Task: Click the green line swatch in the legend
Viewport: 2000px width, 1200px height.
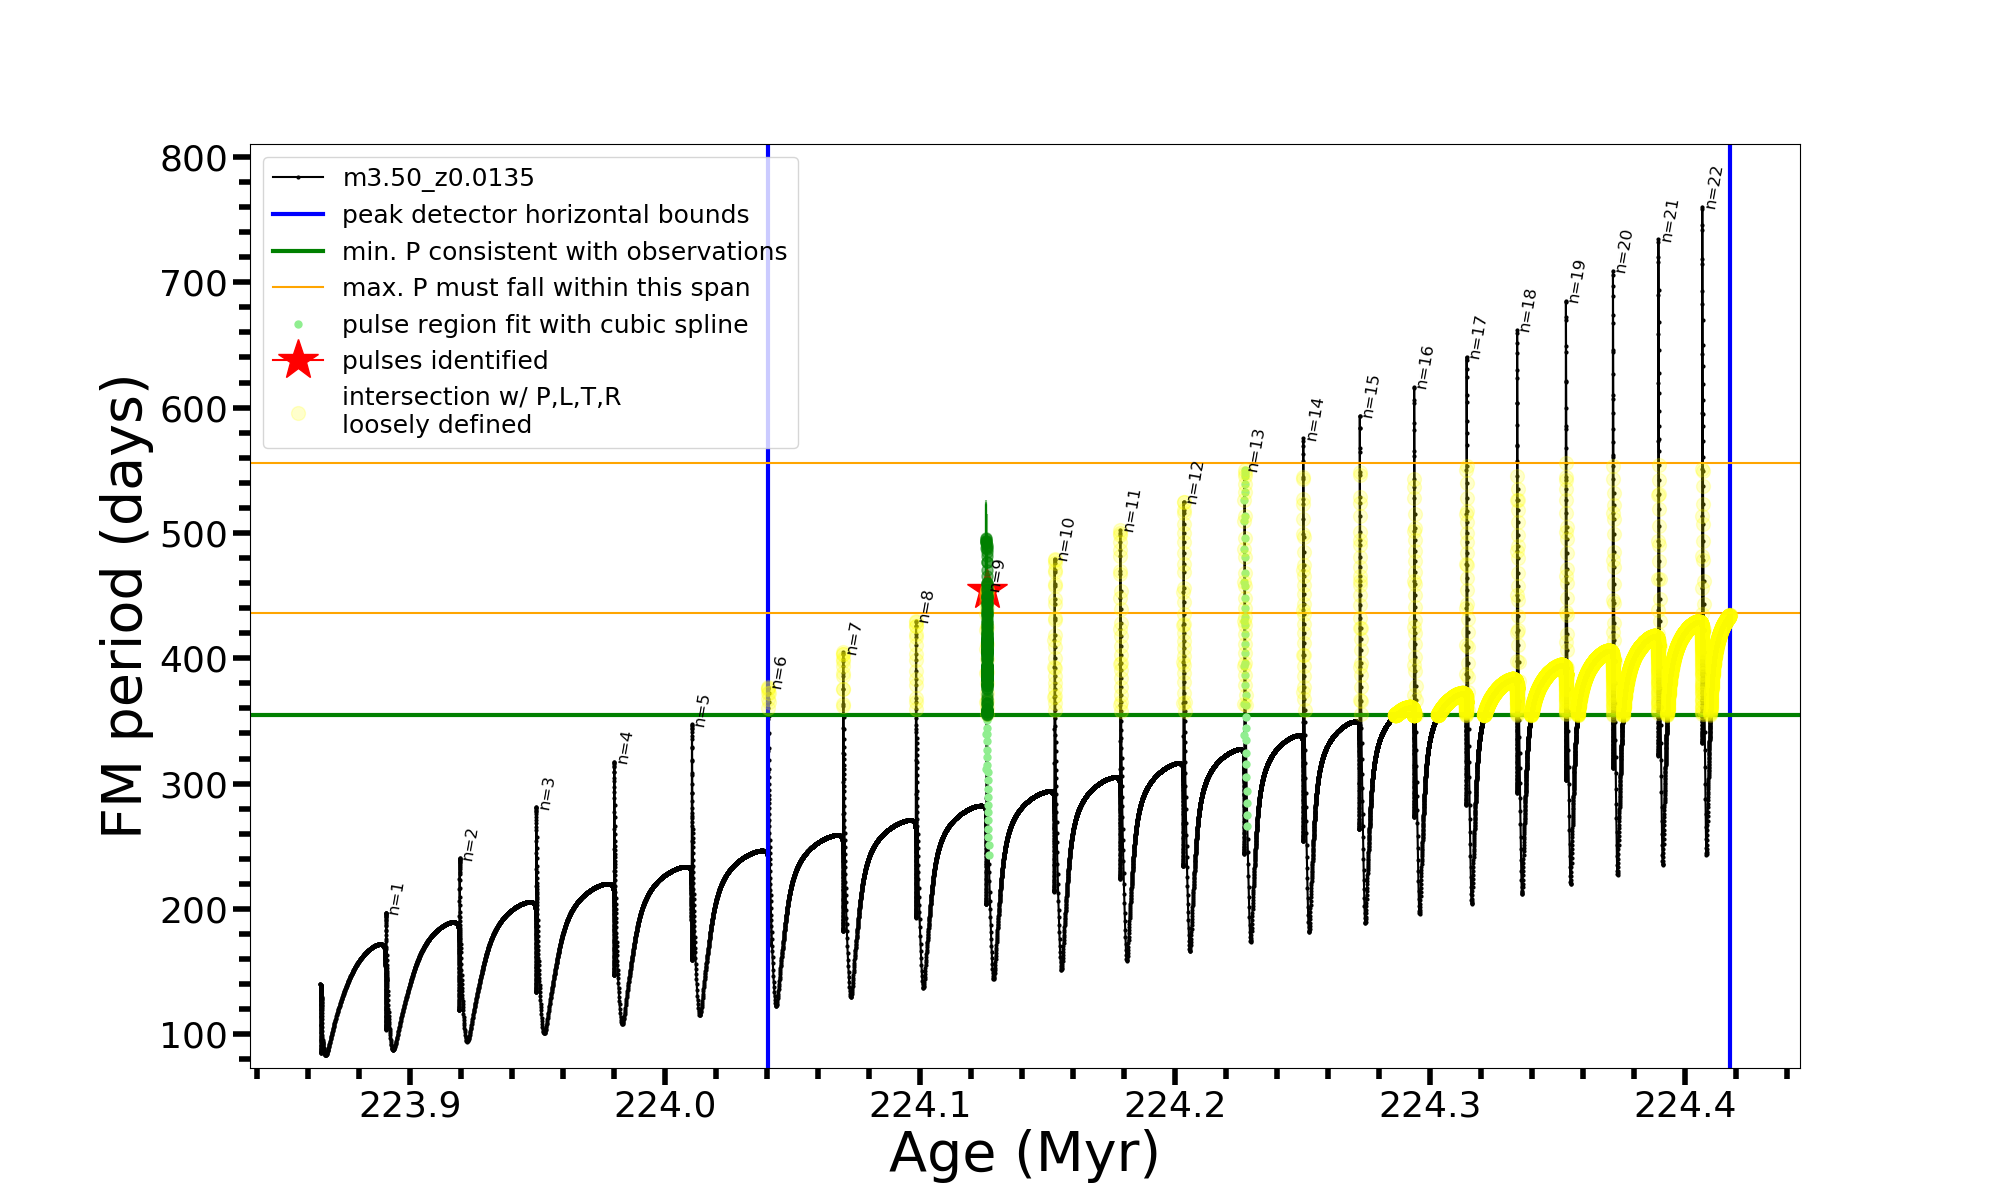Action: (x=298, y=251)
